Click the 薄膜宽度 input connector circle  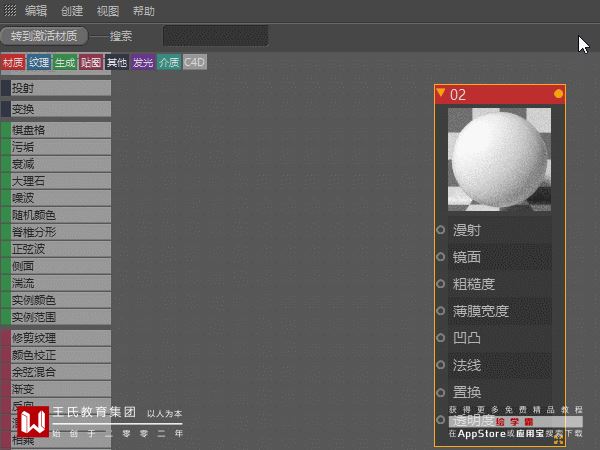pyautogui.click(x=440, y=311)
